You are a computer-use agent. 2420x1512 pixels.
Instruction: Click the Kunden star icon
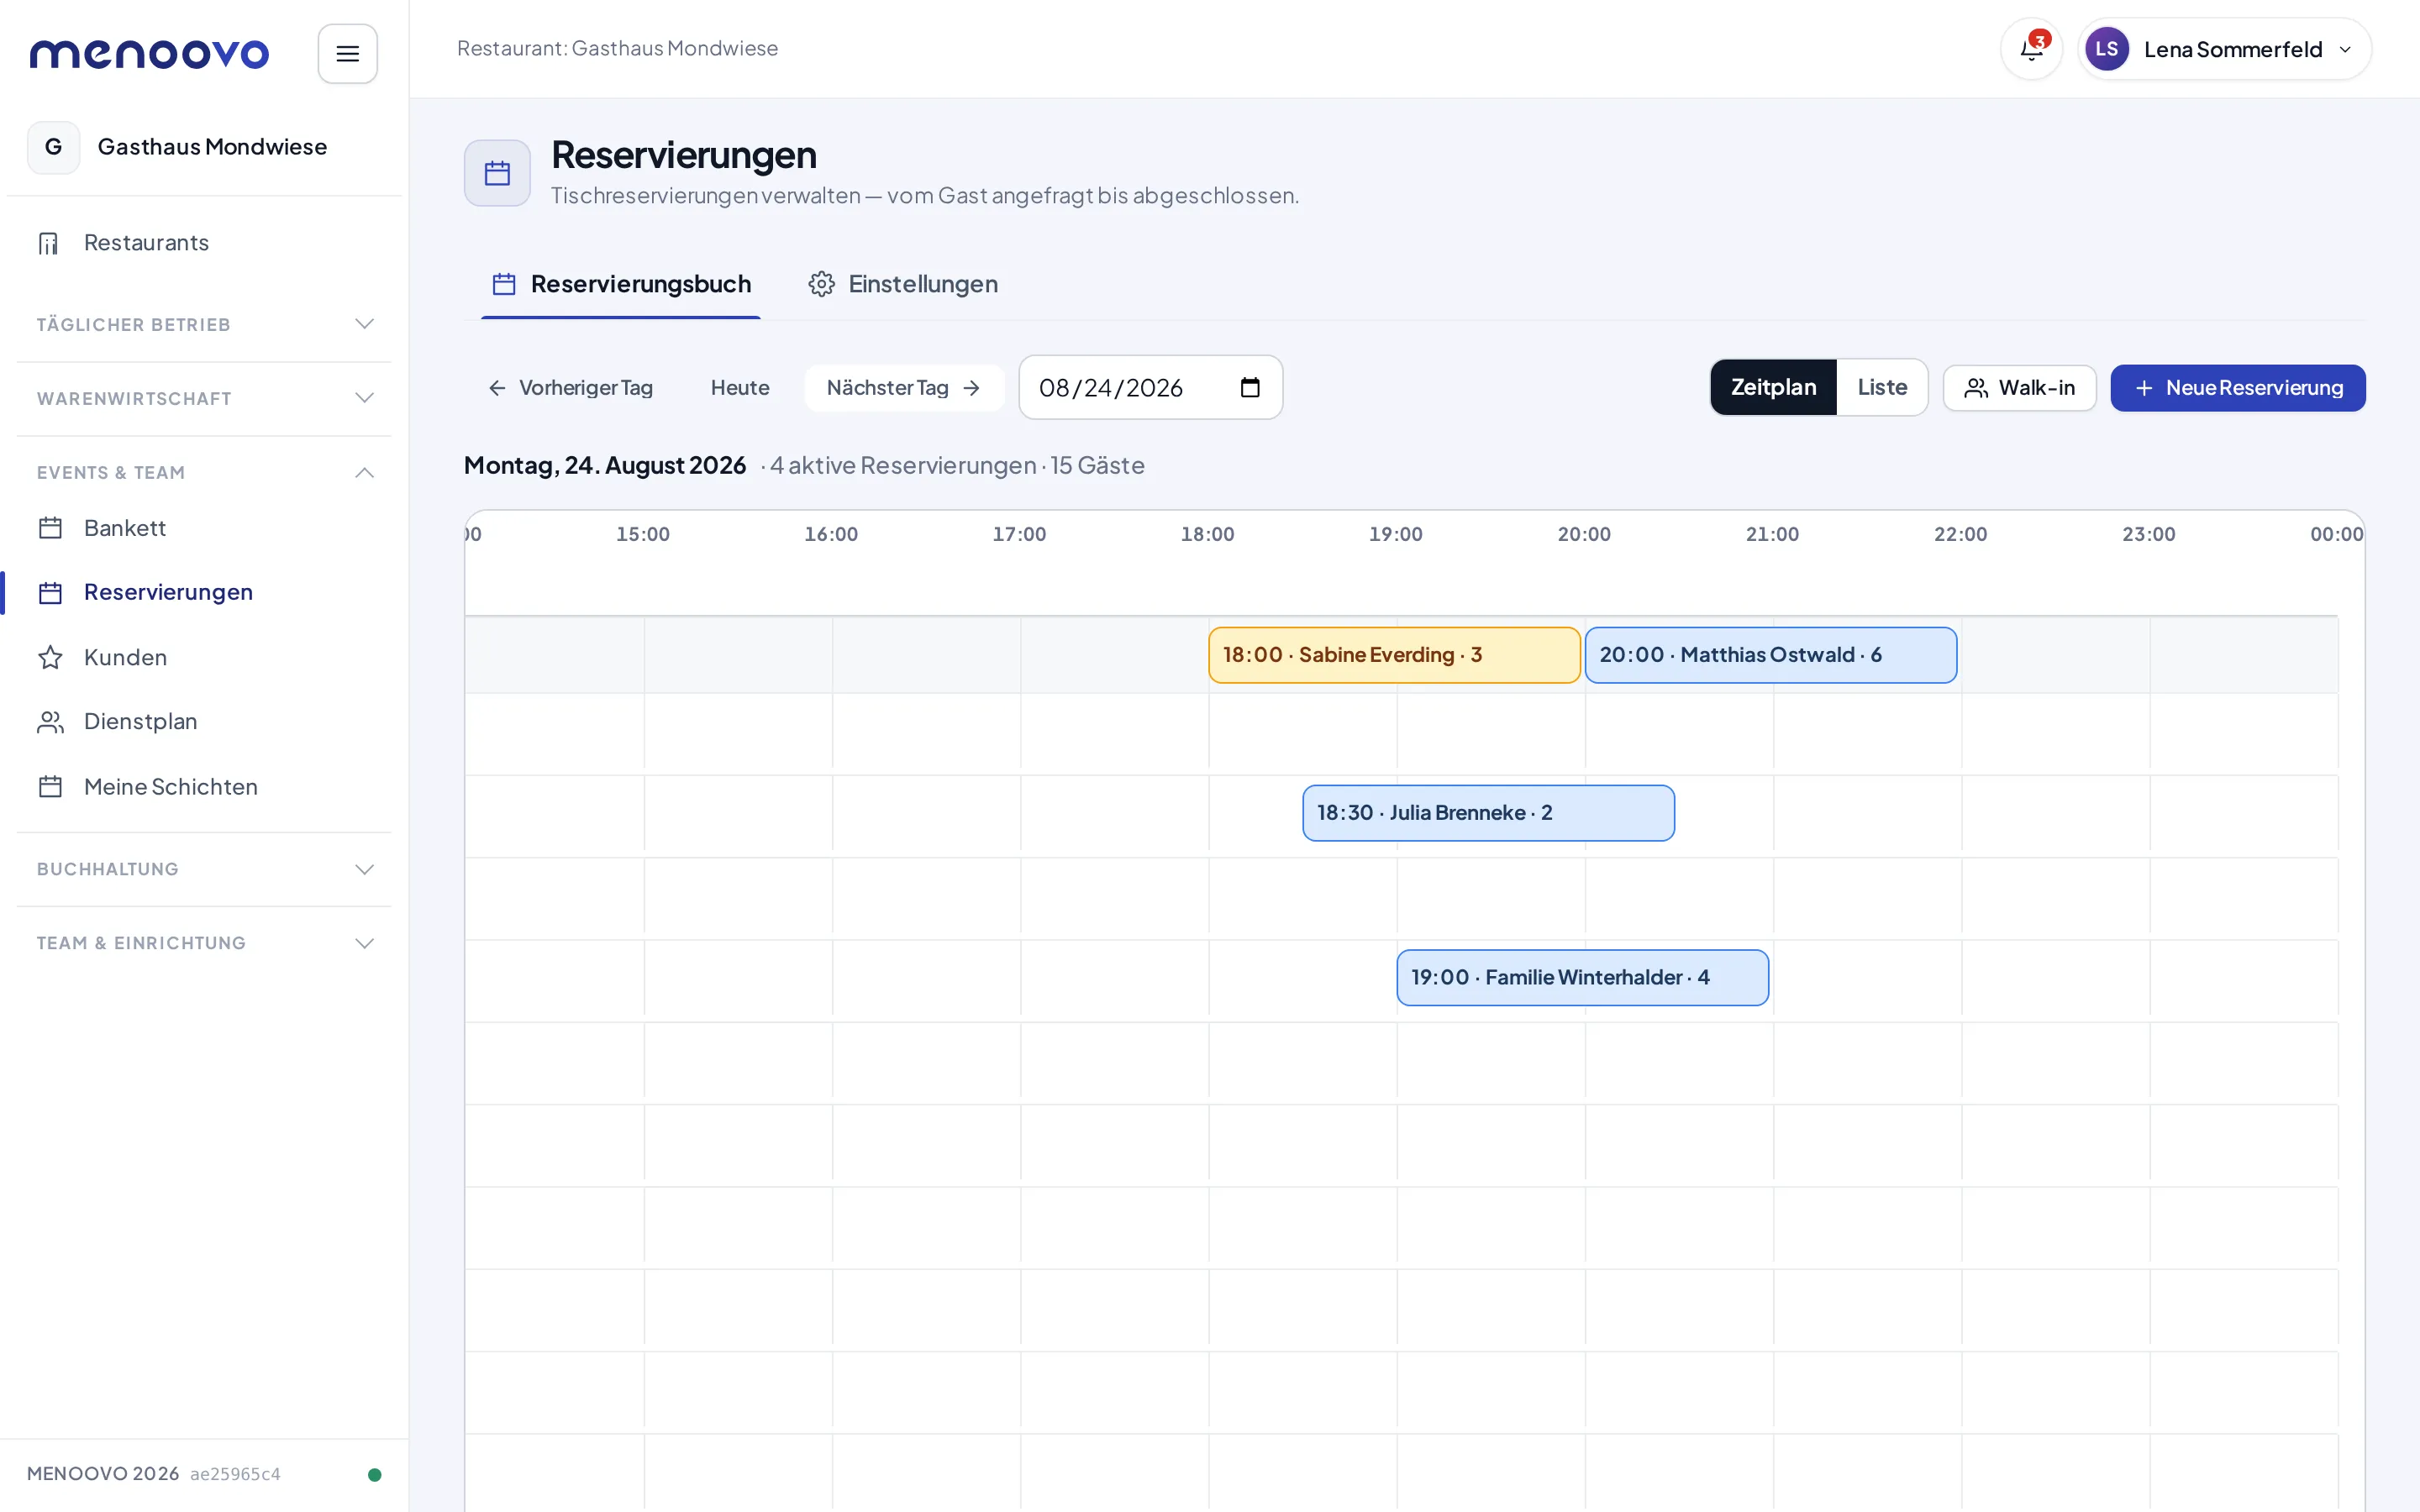tap(50, 657)
